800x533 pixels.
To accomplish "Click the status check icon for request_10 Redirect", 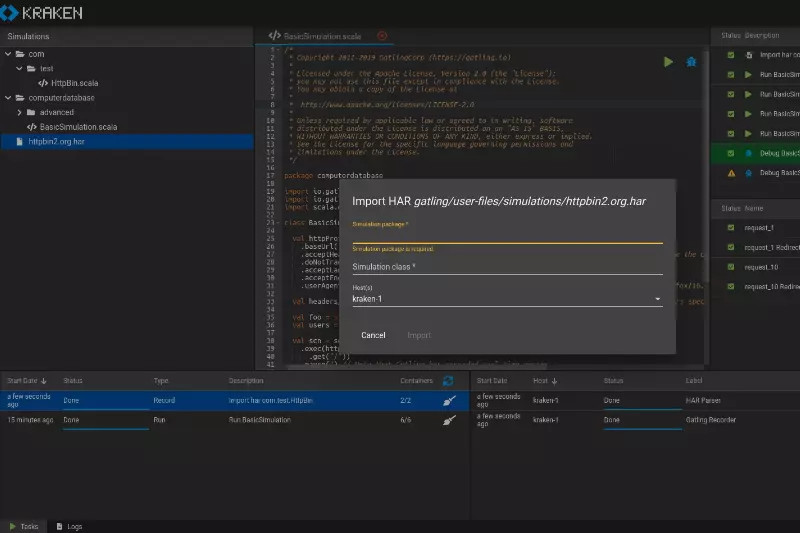I will [x=731, y=287].
